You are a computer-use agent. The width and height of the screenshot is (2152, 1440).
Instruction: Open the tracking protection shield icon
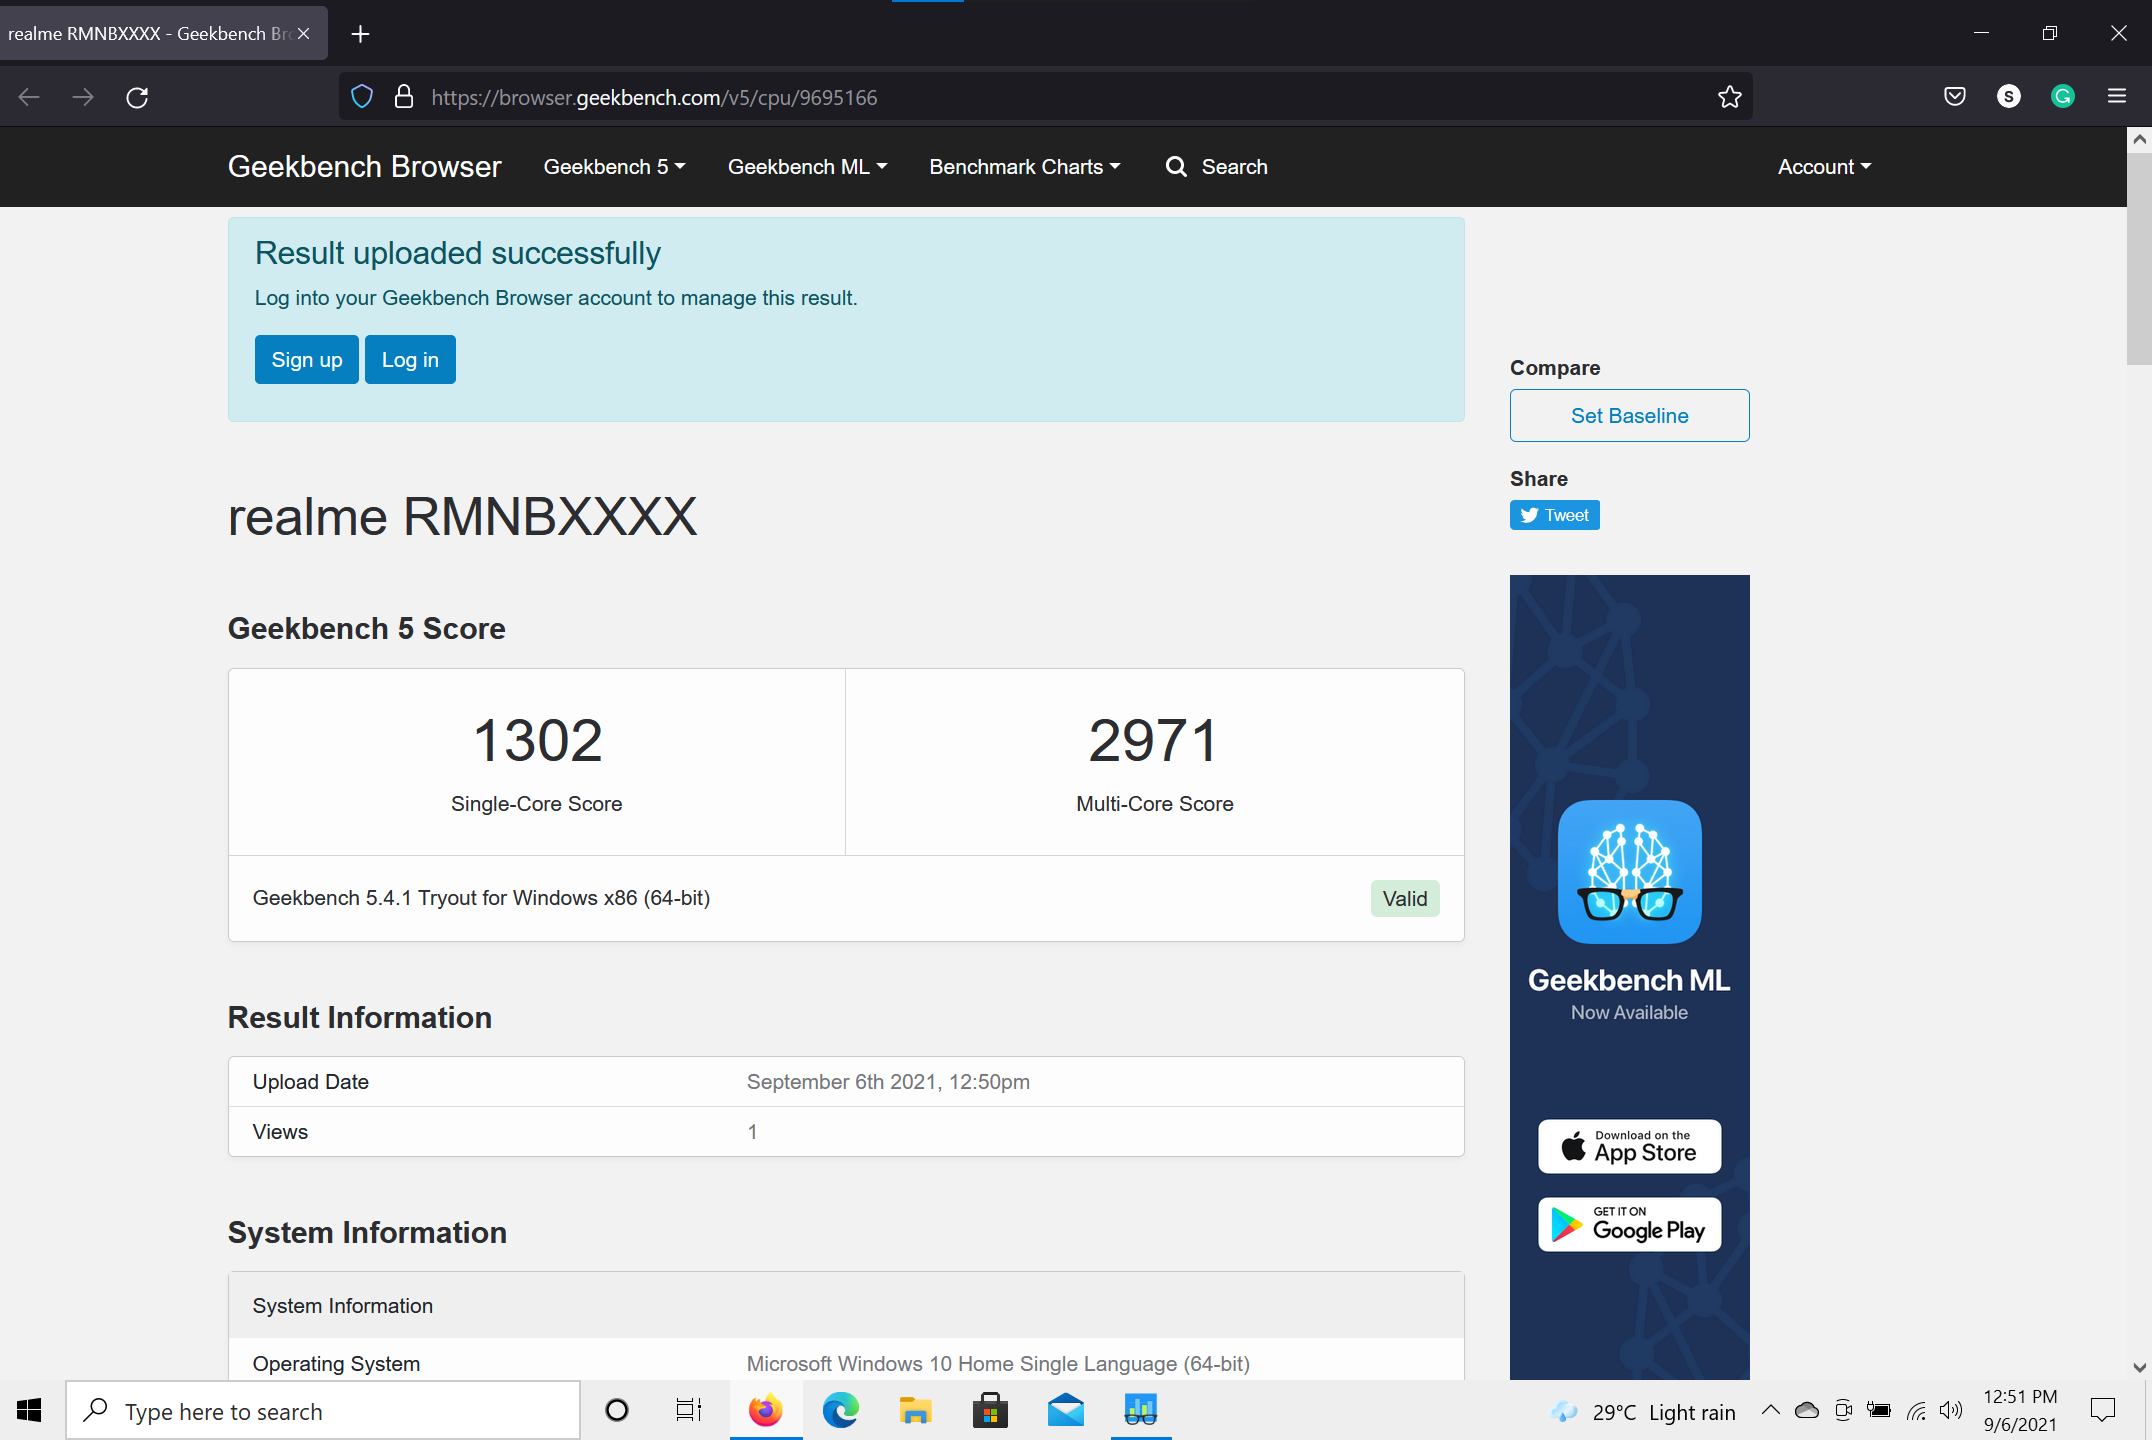coord(362,97)
